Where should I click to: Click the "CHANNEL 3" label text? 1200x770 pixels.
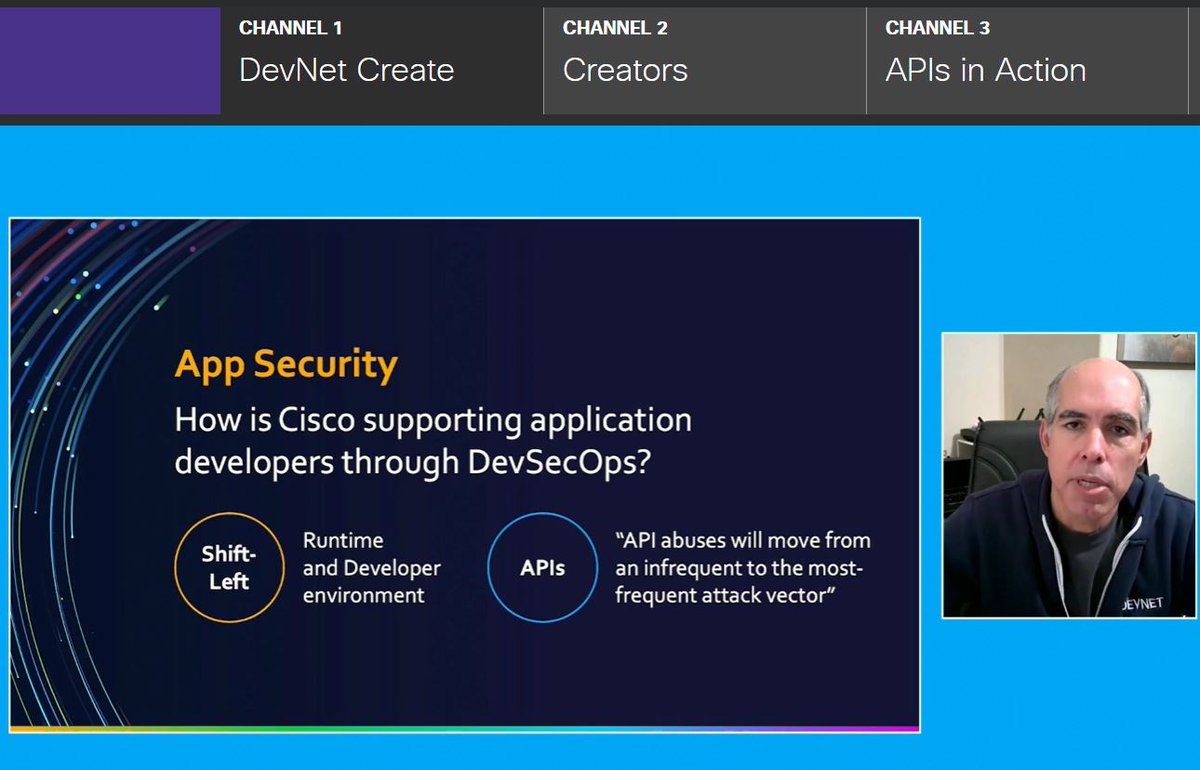tap(937, 28)
